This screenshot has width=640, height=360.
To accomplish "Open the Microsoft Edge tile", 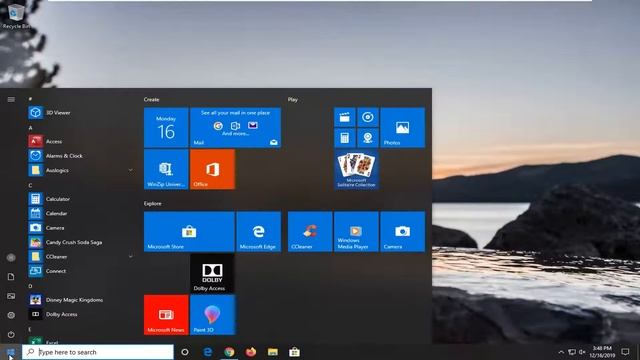I will point(259,231).
